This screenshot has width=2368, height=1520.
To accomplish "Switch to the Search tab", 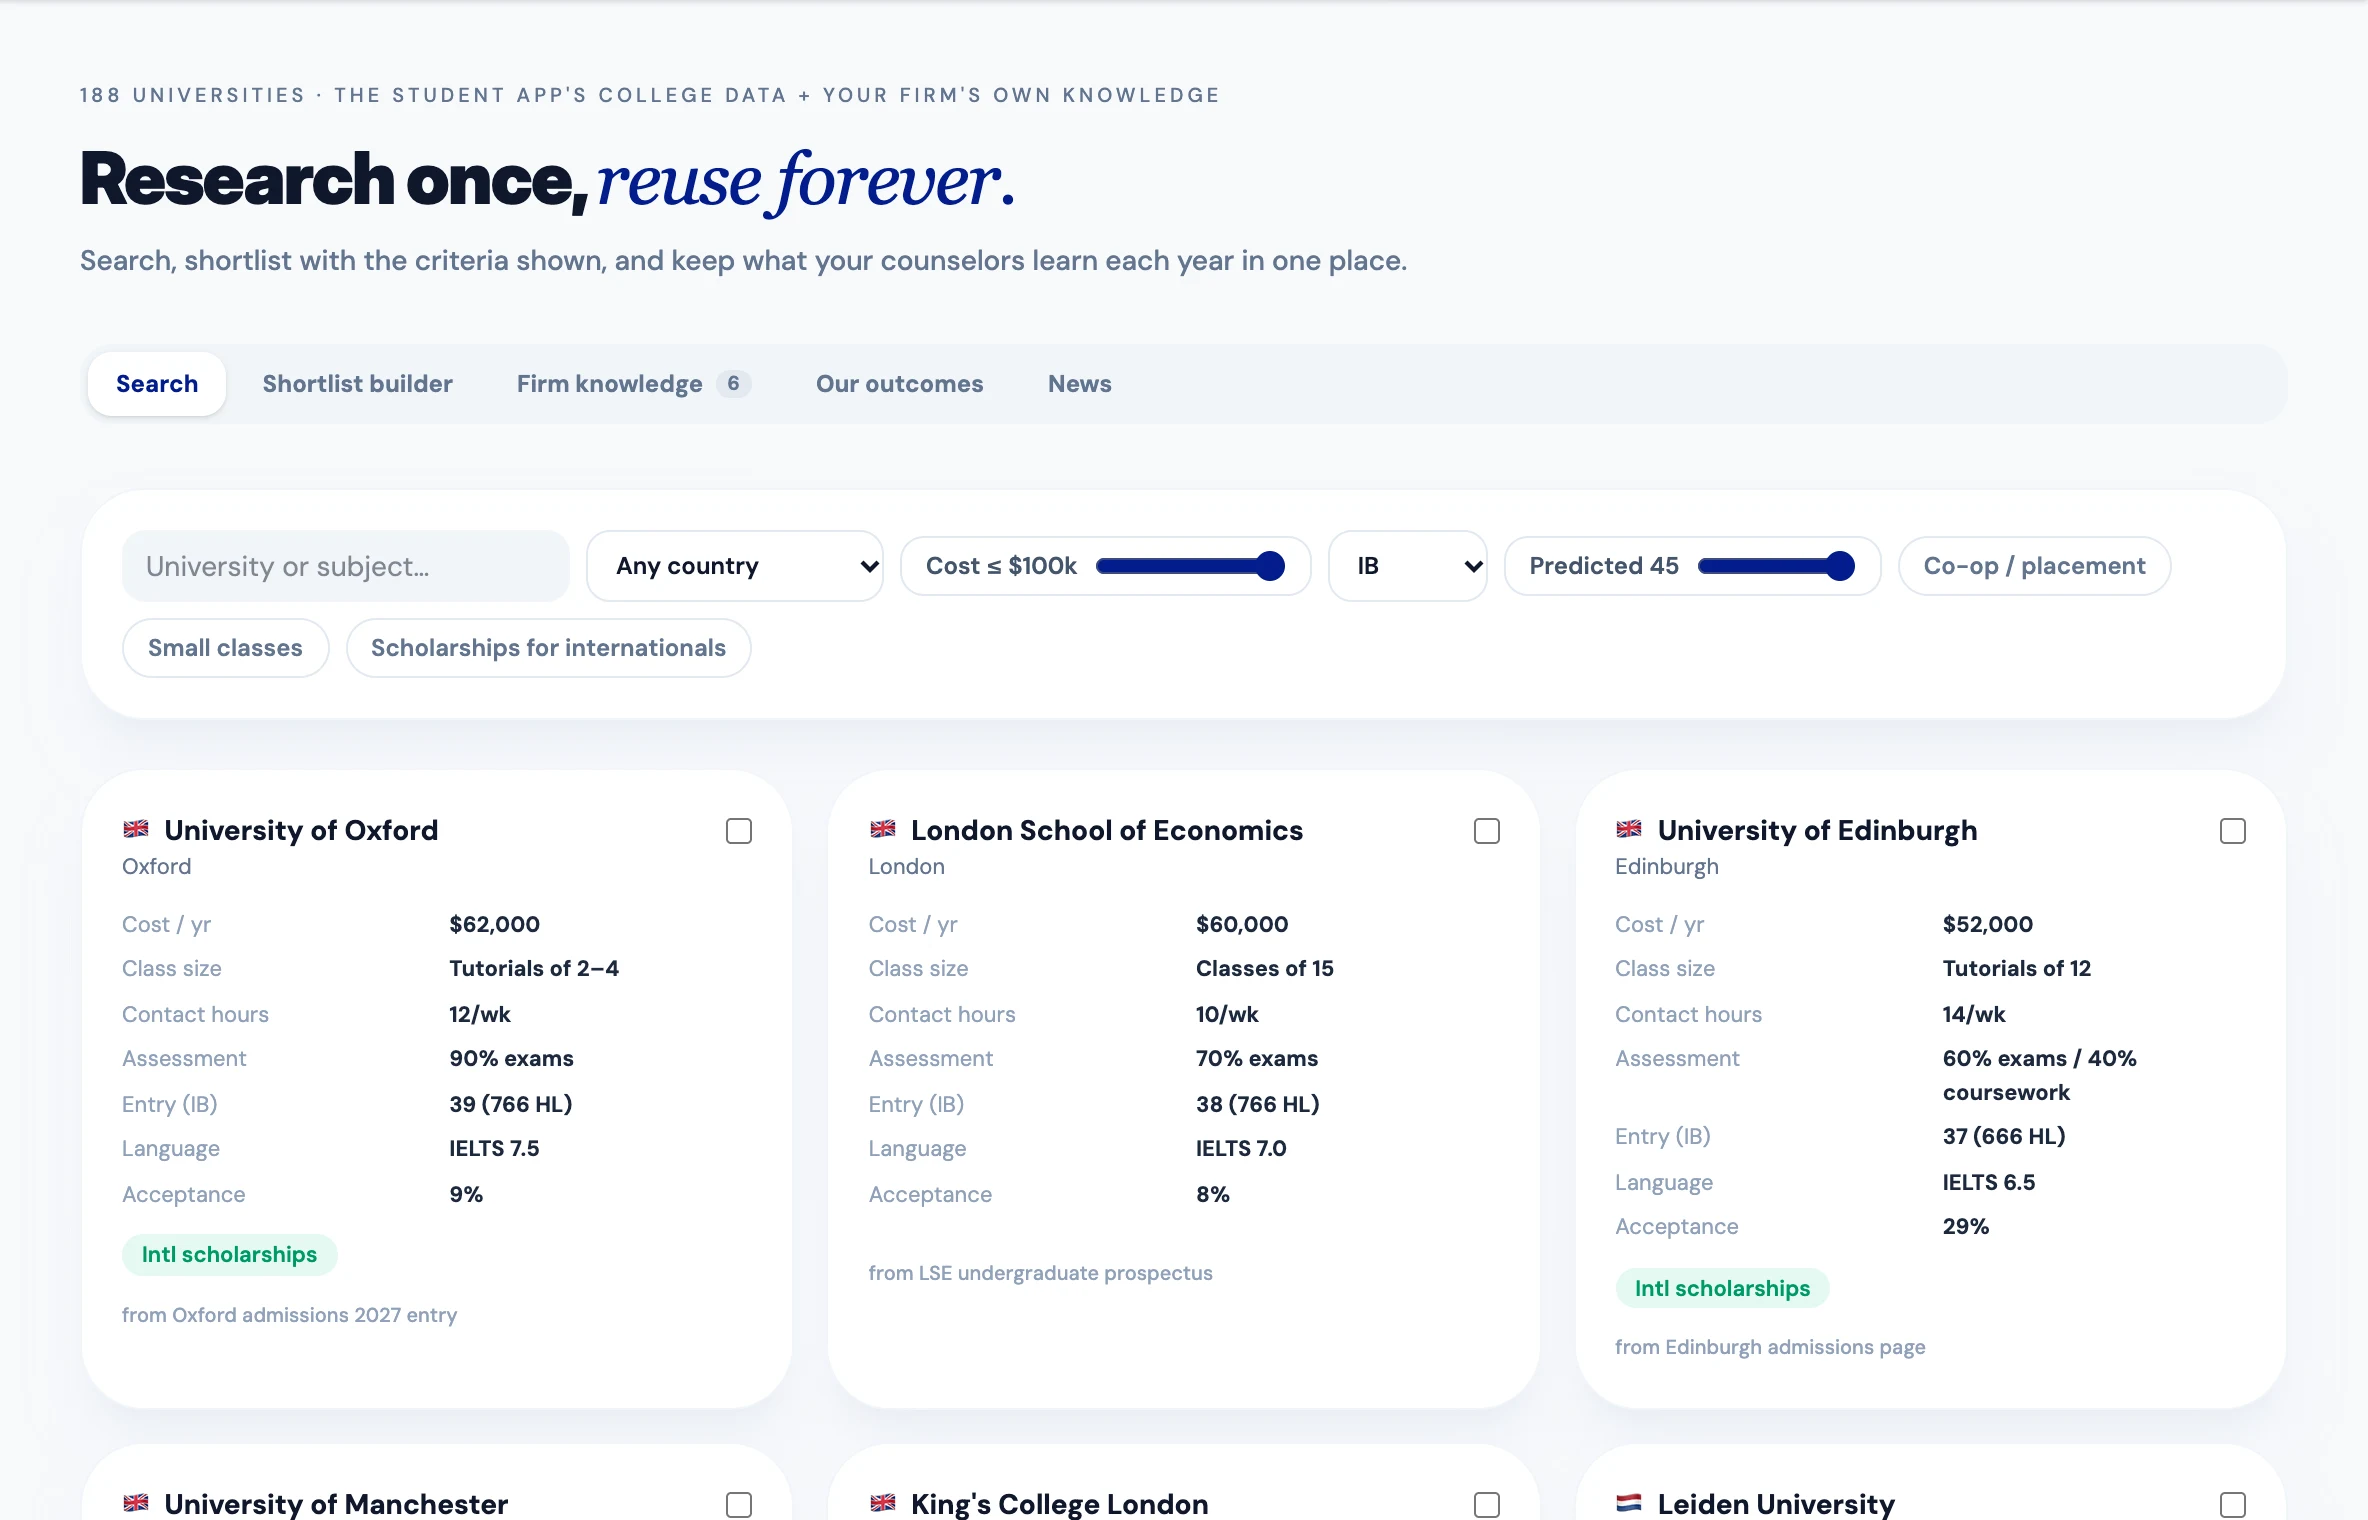I will coord(157,384).
